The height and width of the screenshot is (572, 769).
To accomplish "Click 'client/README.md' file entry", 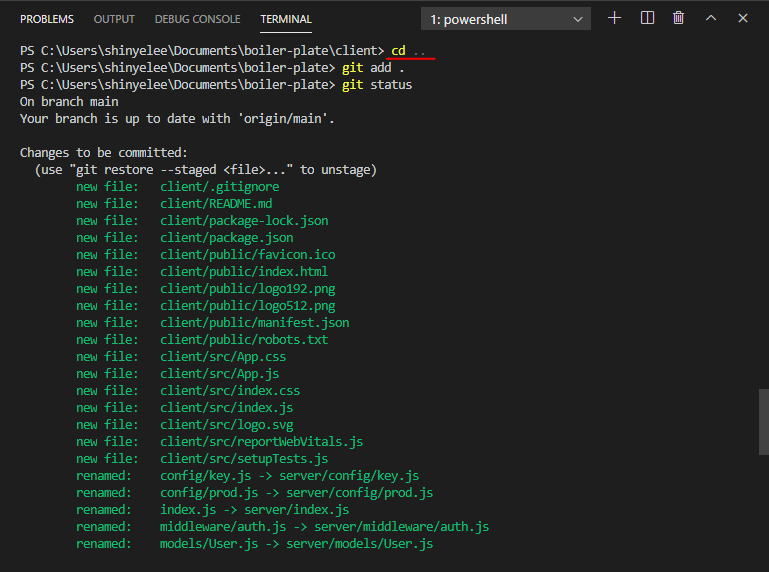I will pyautogui.click(x=216, y=204).
